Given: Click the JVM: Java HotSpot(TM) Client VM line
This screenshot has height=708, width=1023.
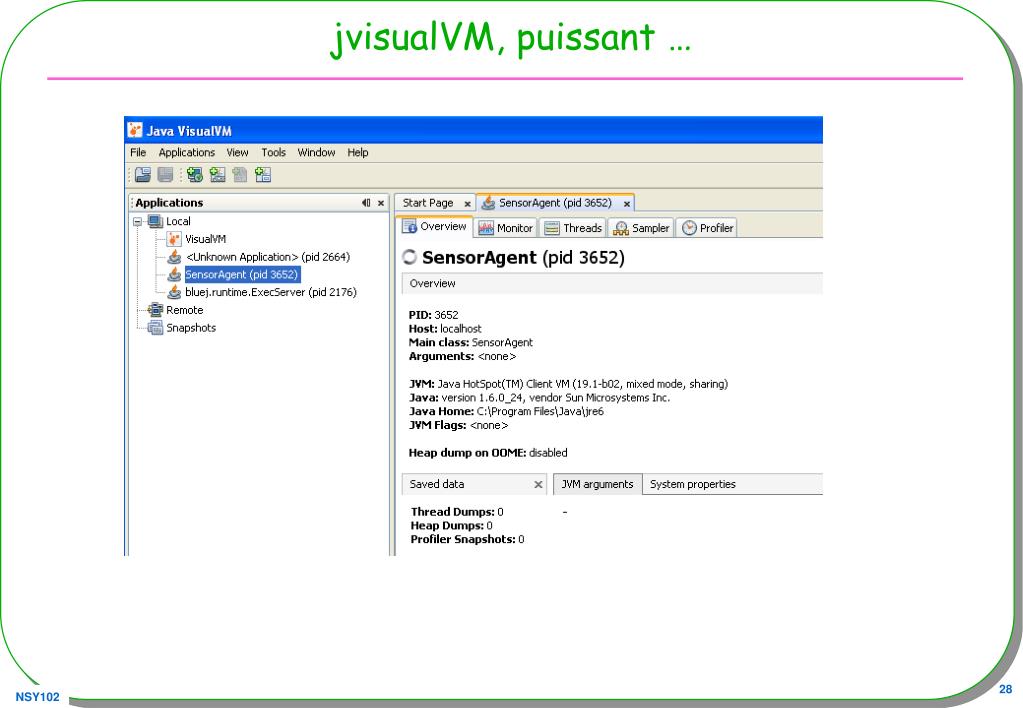Looking at the screenshot, I should pos(568,384).
